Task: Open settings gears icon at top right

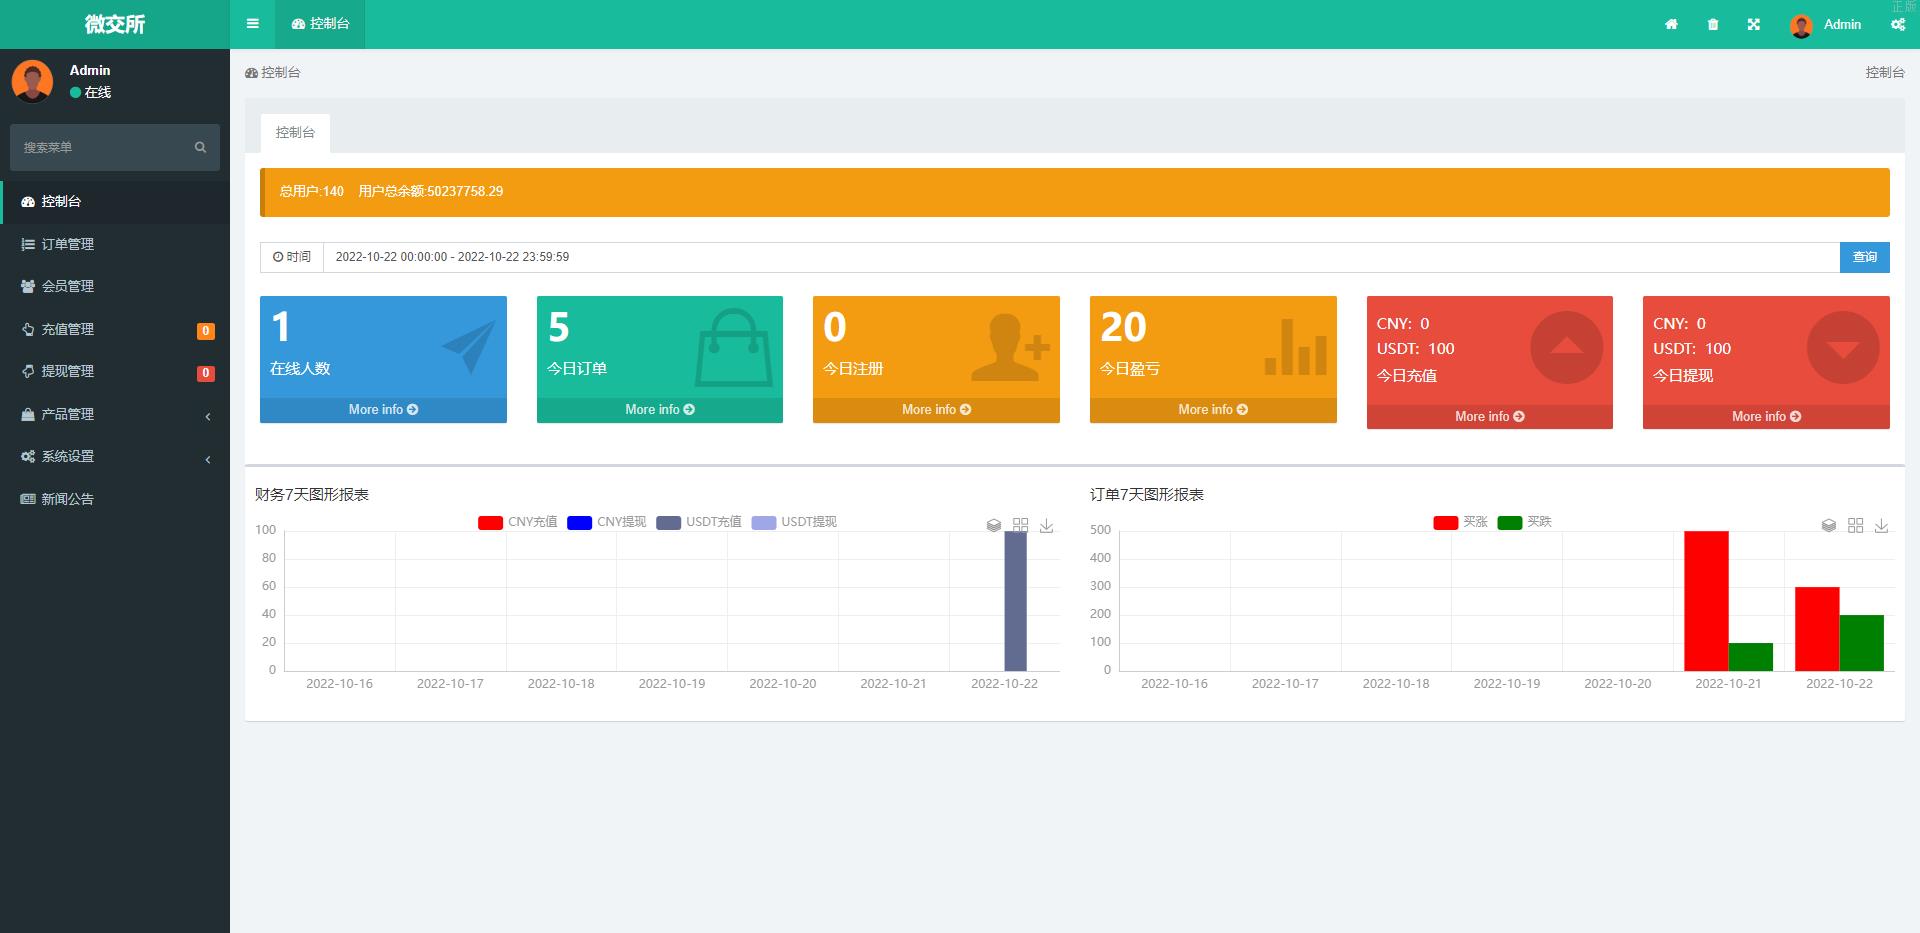Action: click(x=1897, y=24)
